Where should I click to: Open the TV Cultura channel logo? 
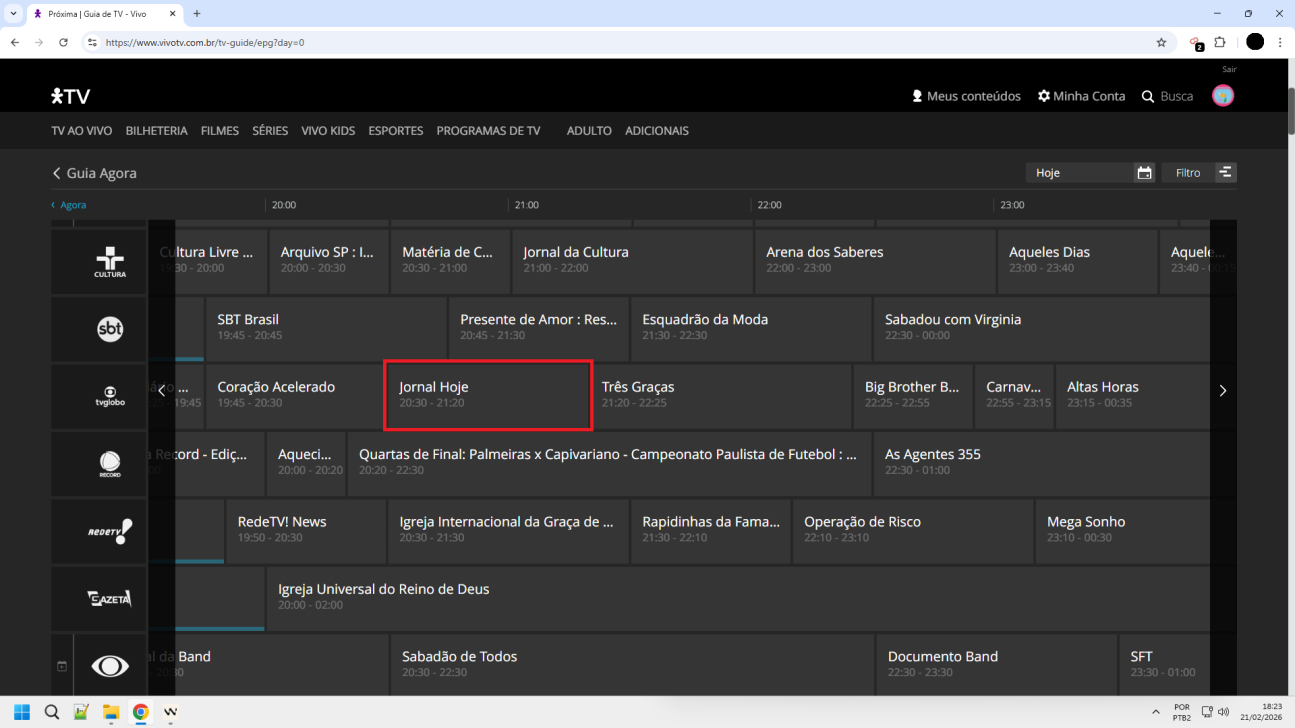[110, 261]
